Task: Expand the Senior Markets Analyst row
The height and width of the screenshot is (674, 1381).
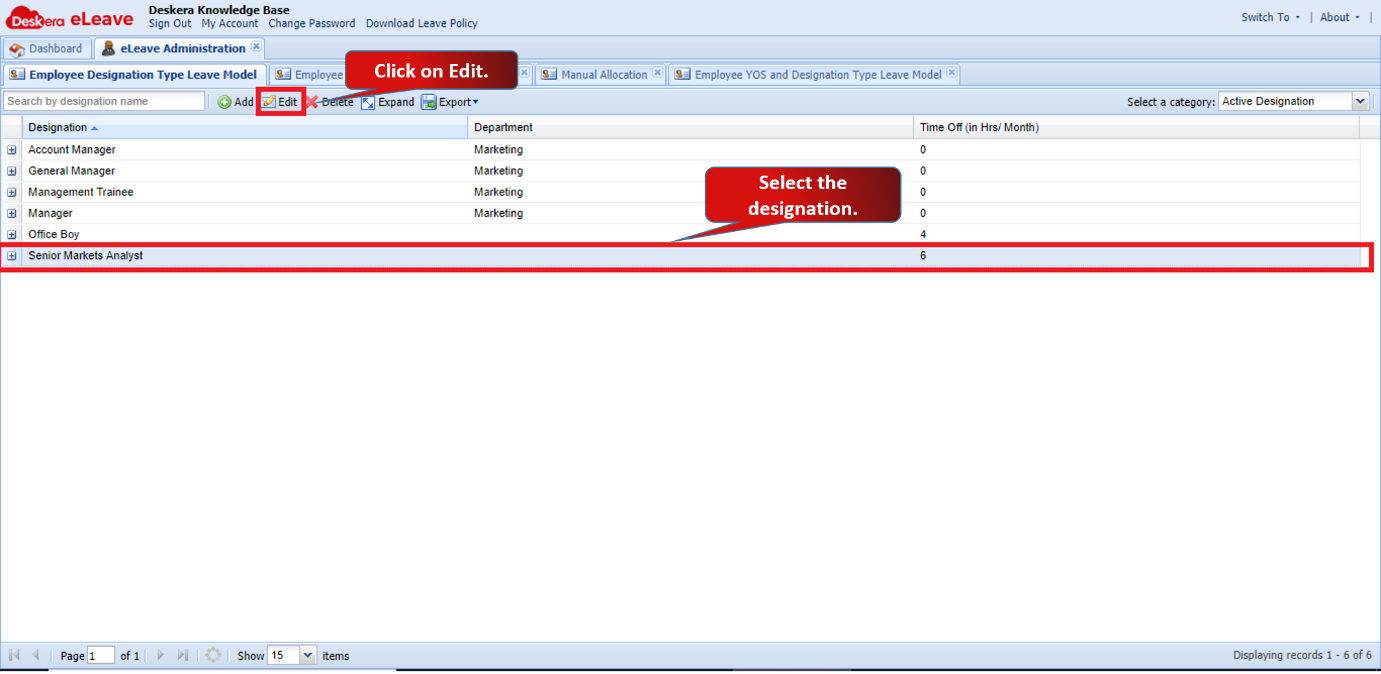Action: point(12,256)
